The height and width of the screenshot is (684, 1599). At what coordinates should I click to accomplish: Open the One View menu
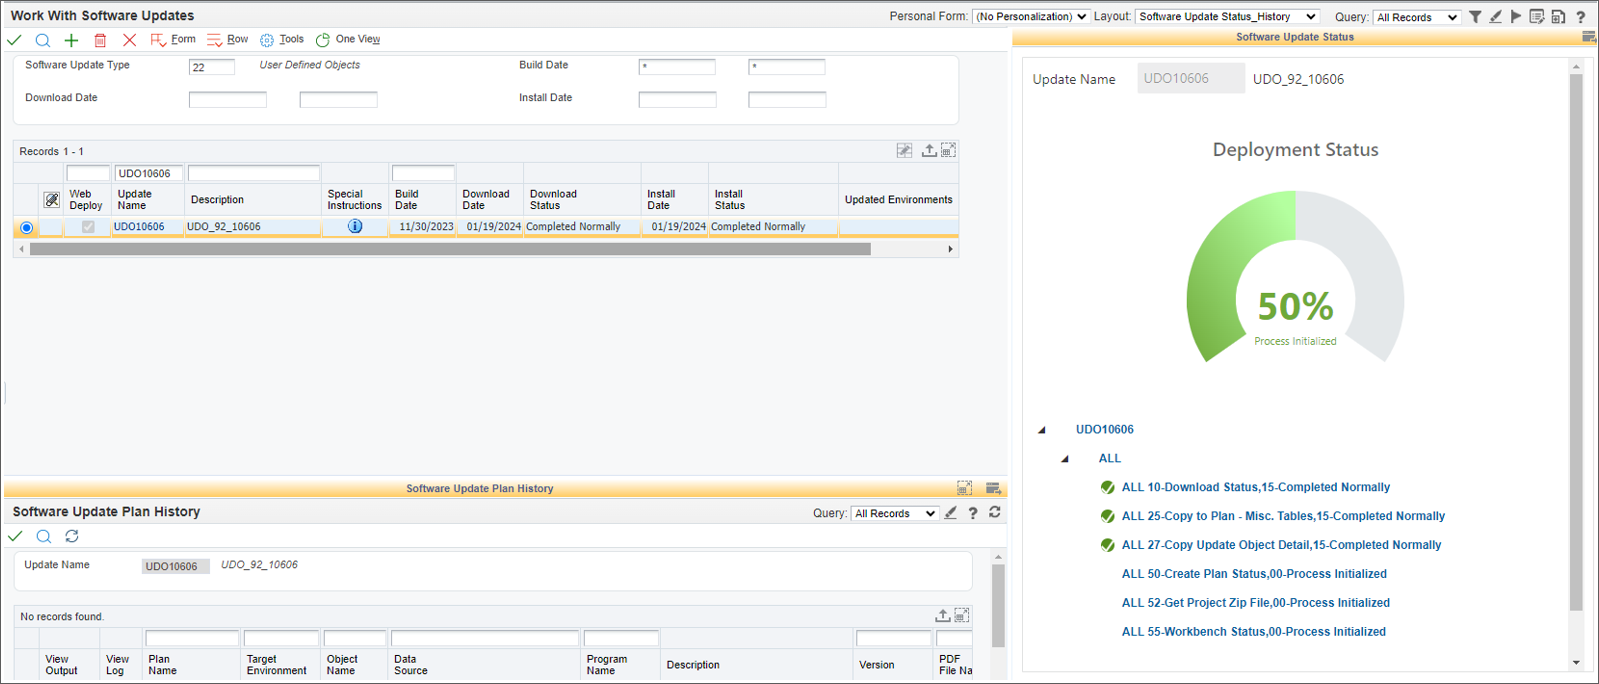click(348, 40)
